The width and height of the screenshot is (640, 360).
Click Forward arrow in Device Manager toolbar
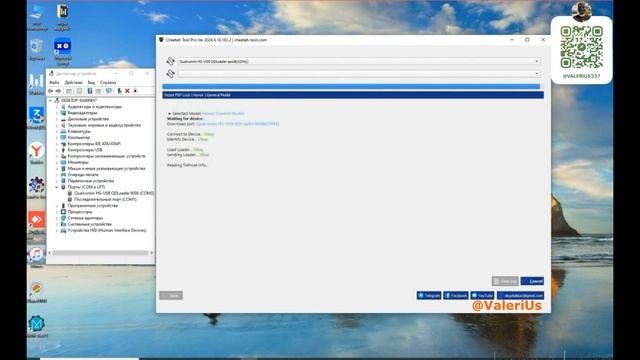pyautogui.click(x=58, y=91)
